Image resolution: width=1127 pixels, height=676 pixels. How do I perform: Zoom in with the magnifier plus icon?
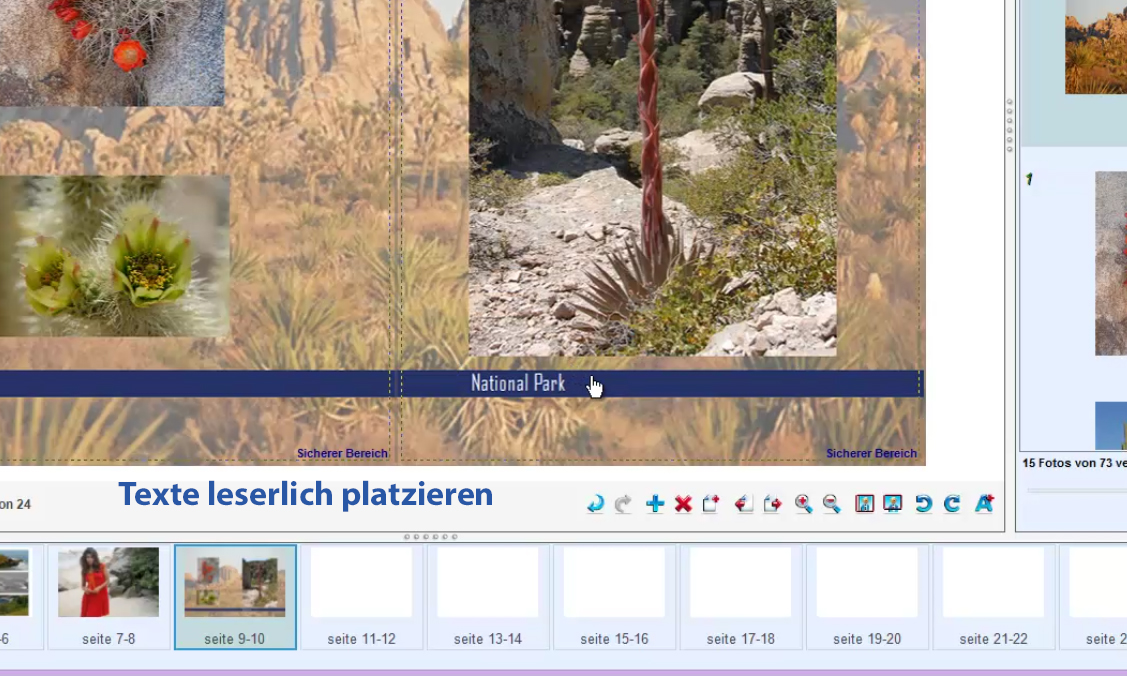[x=804, y=504]
